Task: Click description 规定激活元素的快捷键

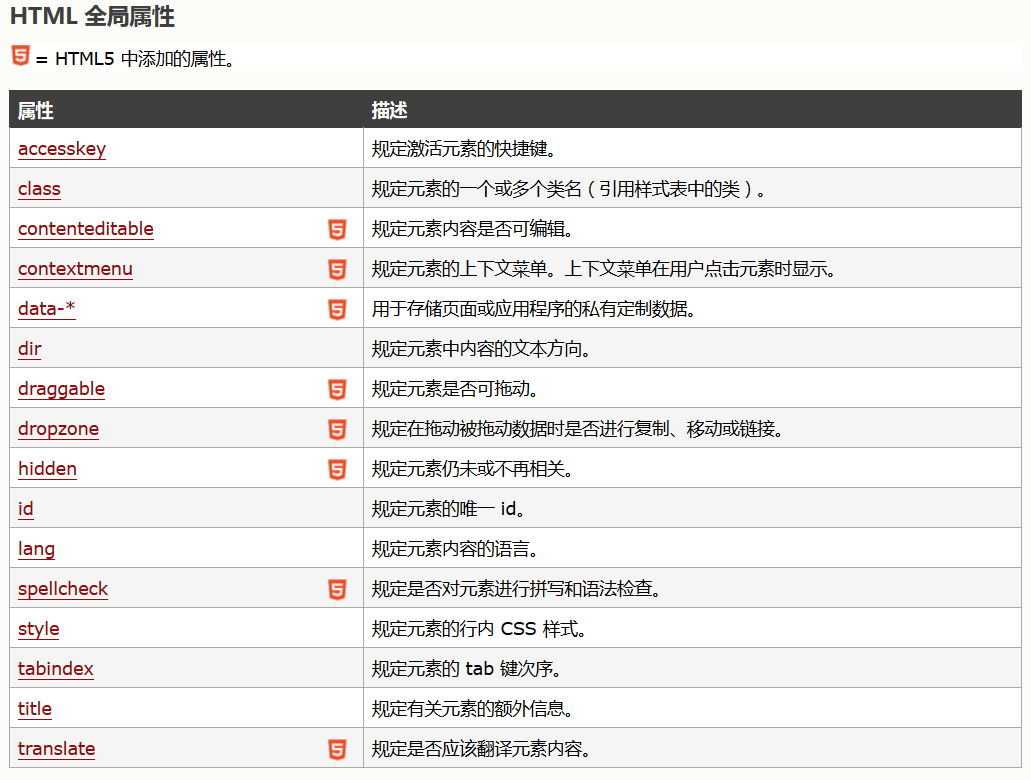Action: coord(464,149)
